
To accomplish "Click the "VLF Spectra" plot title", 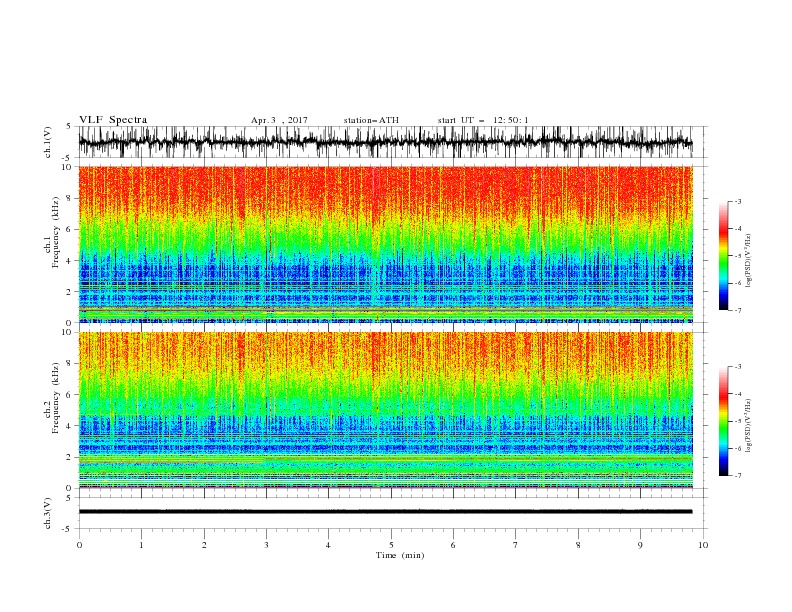I will (x=113, y=120).
